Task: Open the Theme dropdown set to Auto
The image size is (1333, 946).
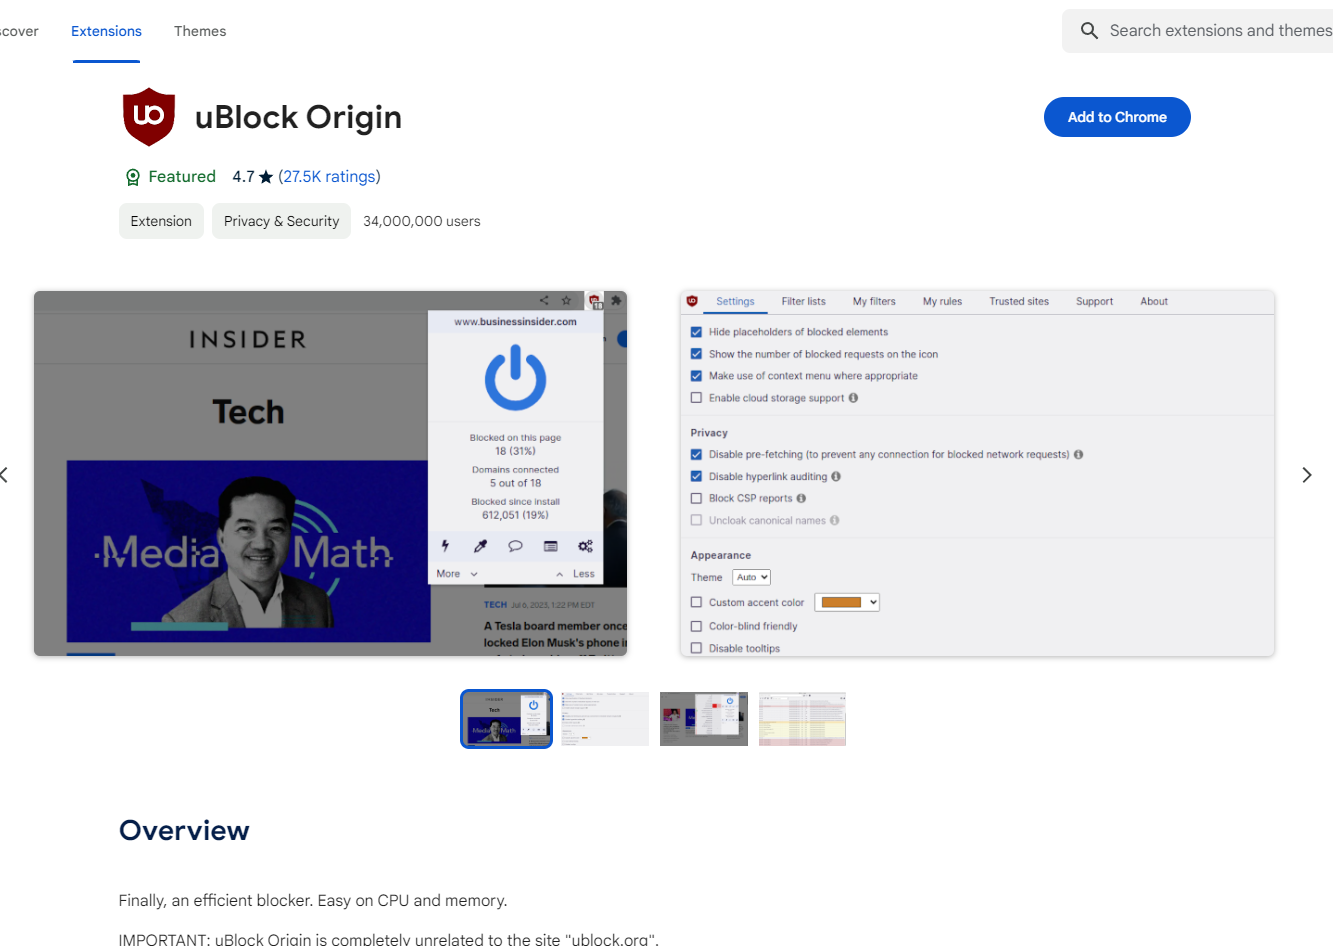Action: (751, 577)
